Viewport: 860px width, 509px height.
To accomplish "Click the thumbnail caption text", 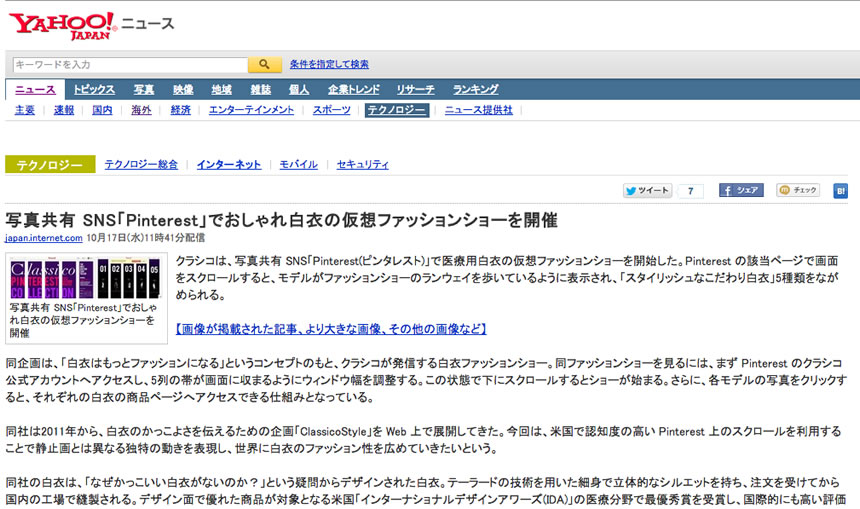I will click(83, 320).
